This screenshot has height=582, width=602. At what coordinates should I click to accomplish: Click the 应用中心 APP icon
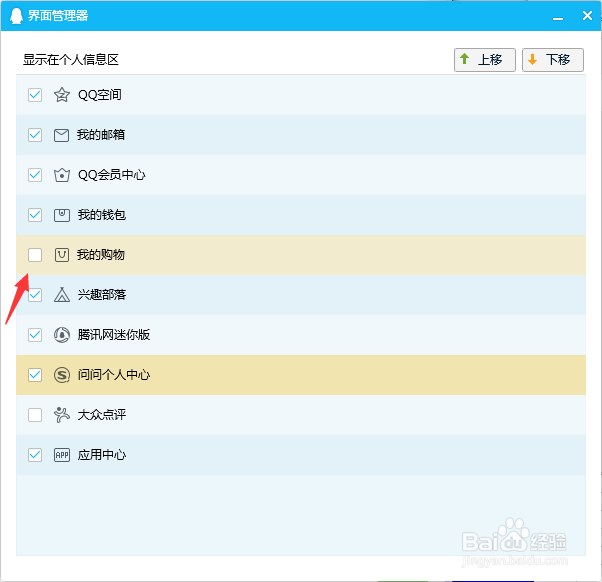61,455
